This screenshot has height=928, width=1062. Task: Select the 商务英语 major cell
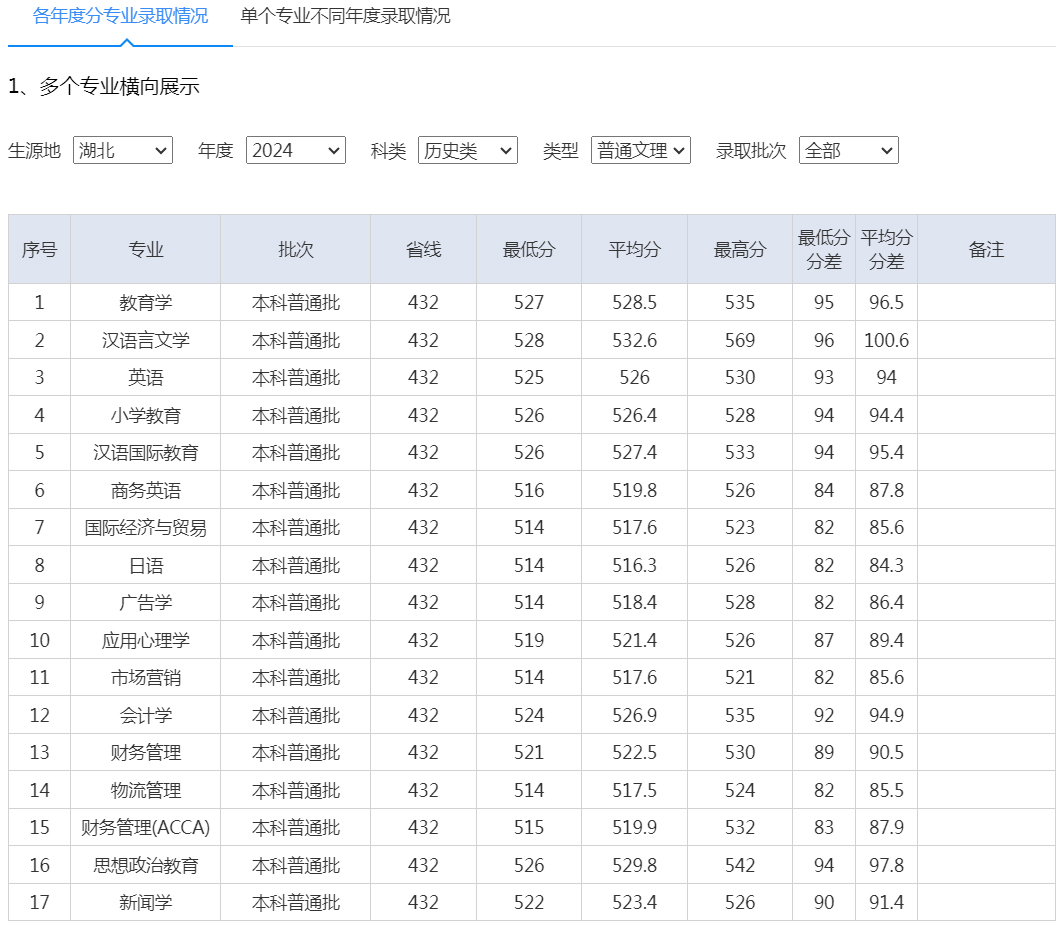(146, 490)
